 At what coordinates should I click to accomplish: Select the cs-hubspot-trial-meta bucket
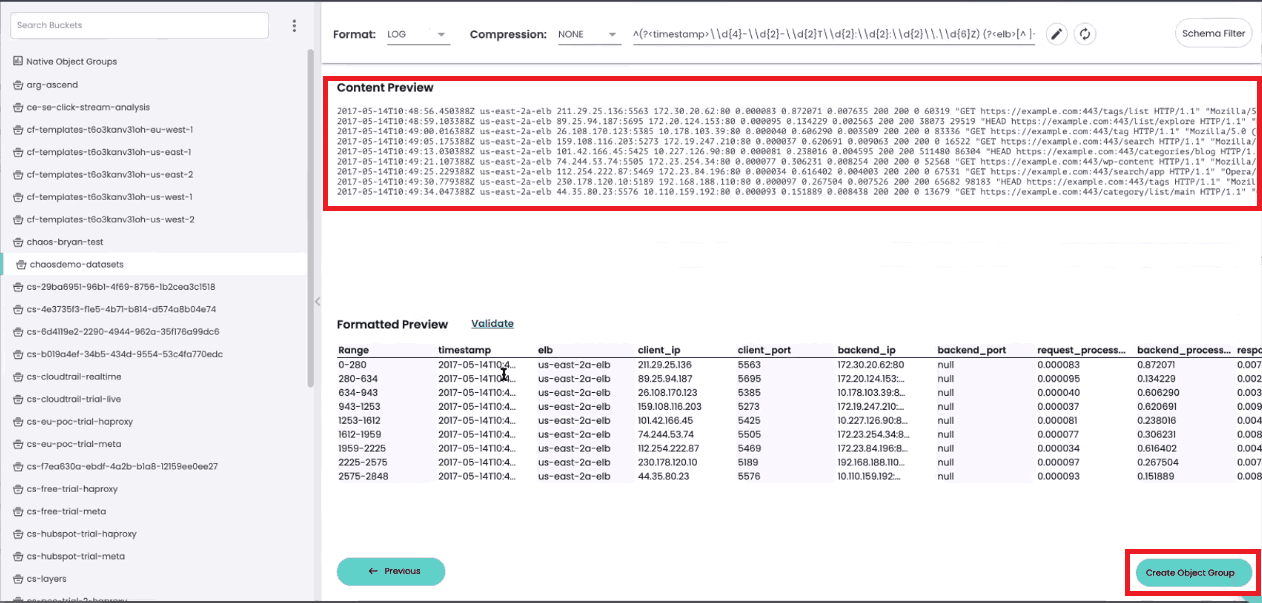coord(76,556)
